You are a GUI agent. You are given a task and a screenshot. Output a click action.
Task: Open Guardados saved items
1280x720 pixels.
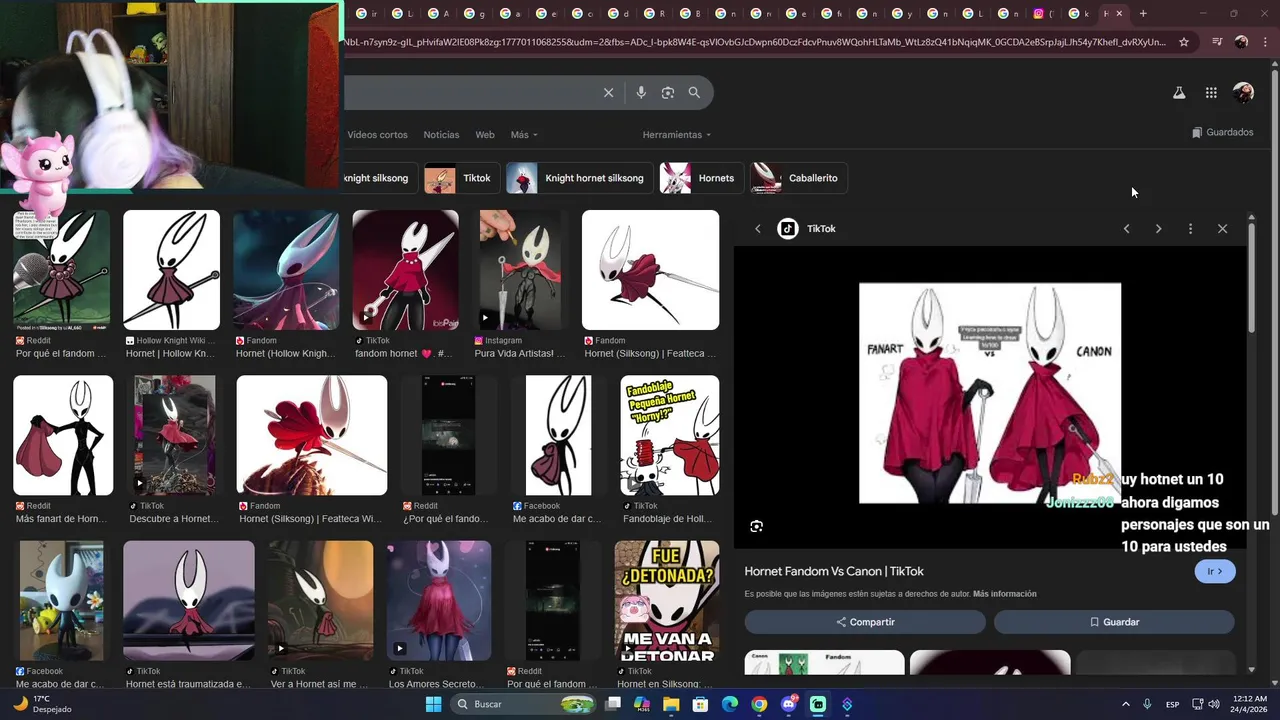[x=1222, y=132]
